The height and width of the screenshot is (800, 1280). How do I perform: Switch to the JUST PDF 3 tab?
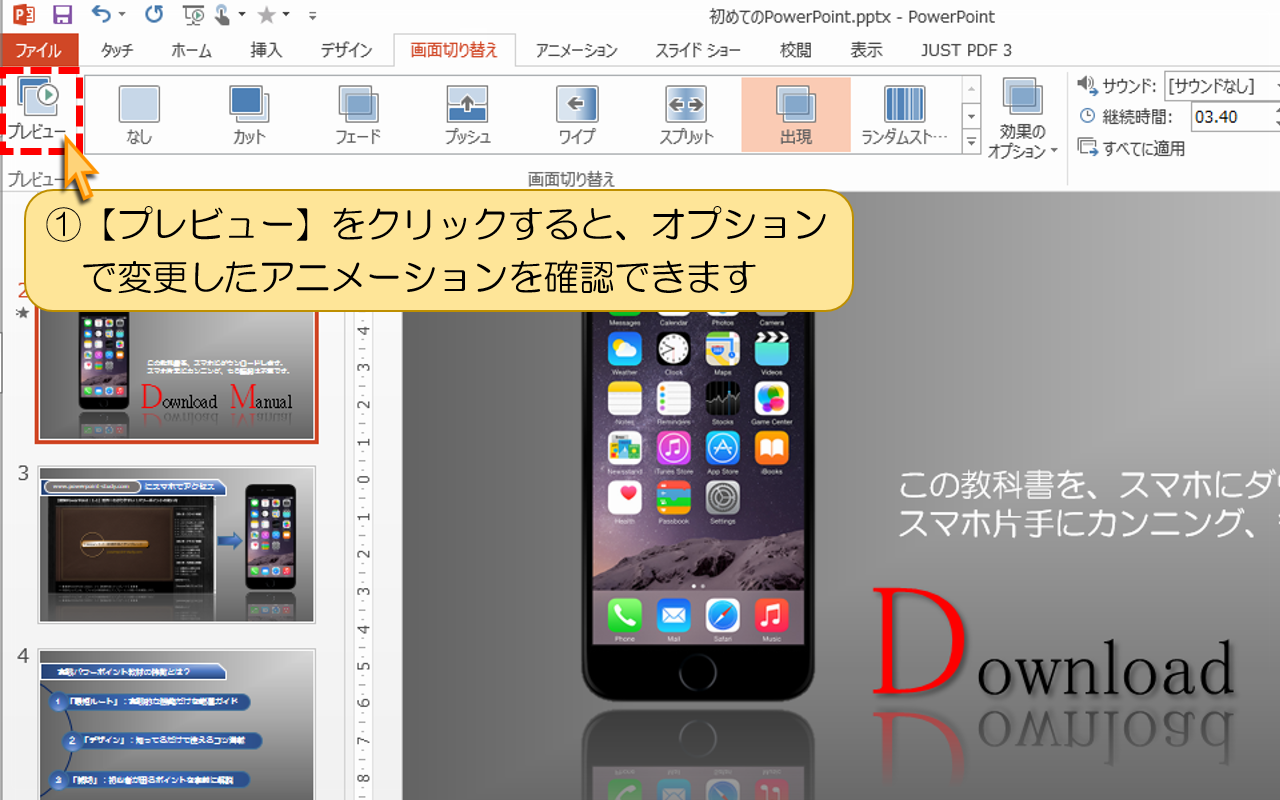click(x=966, y=50)
